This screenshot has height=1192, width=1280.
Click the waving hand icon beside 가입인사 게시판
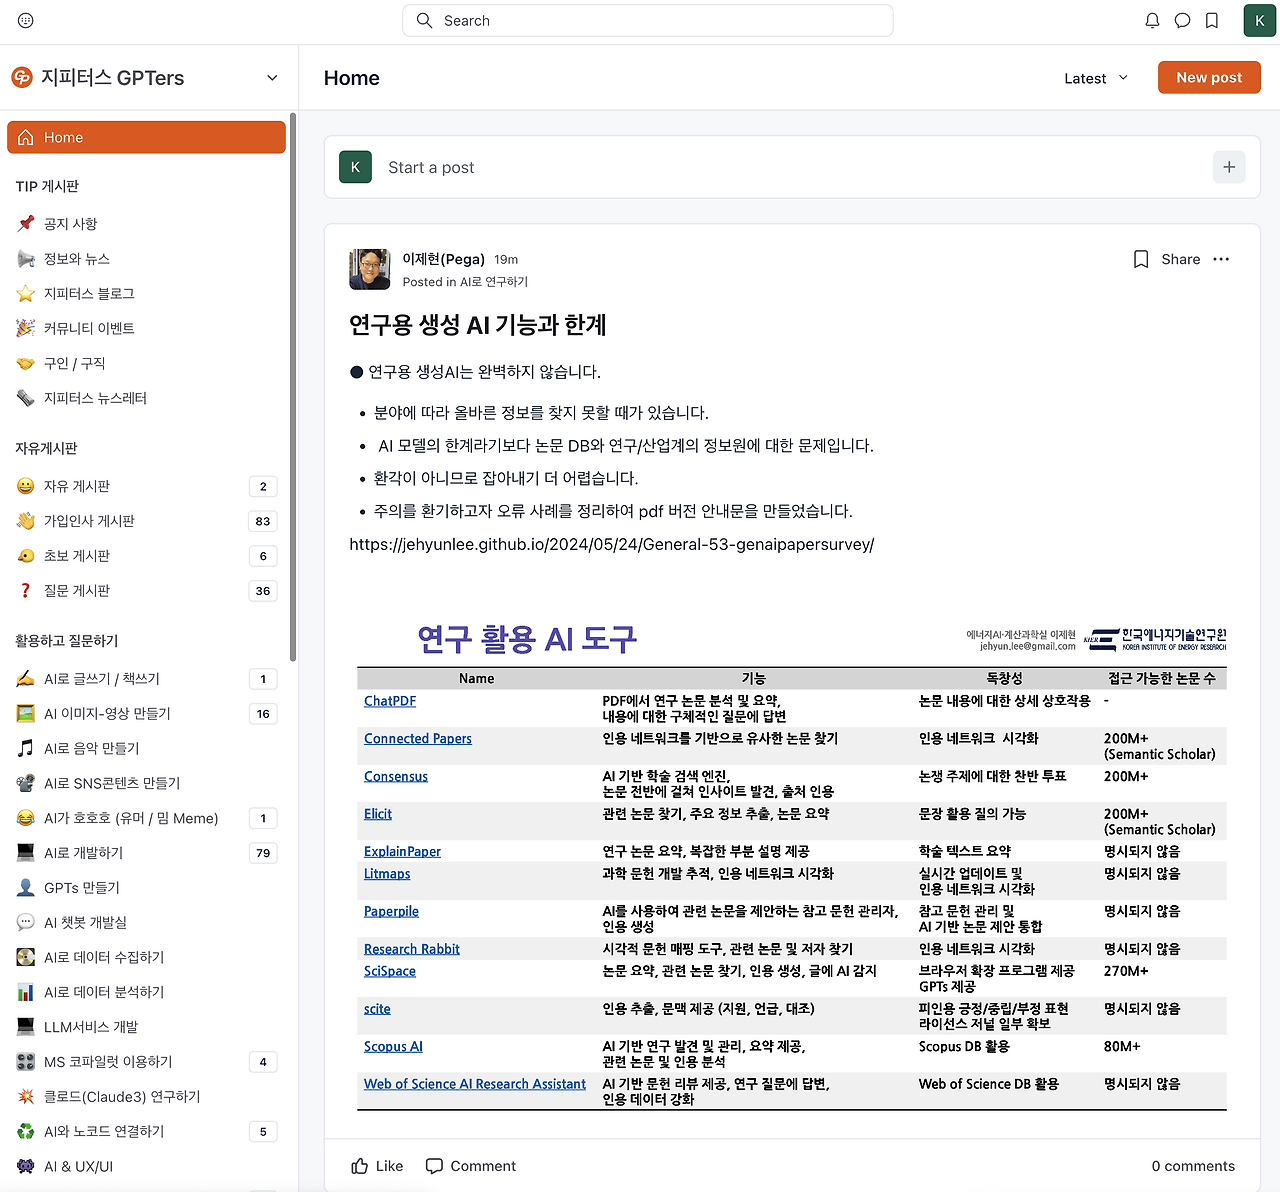point(26,520)
